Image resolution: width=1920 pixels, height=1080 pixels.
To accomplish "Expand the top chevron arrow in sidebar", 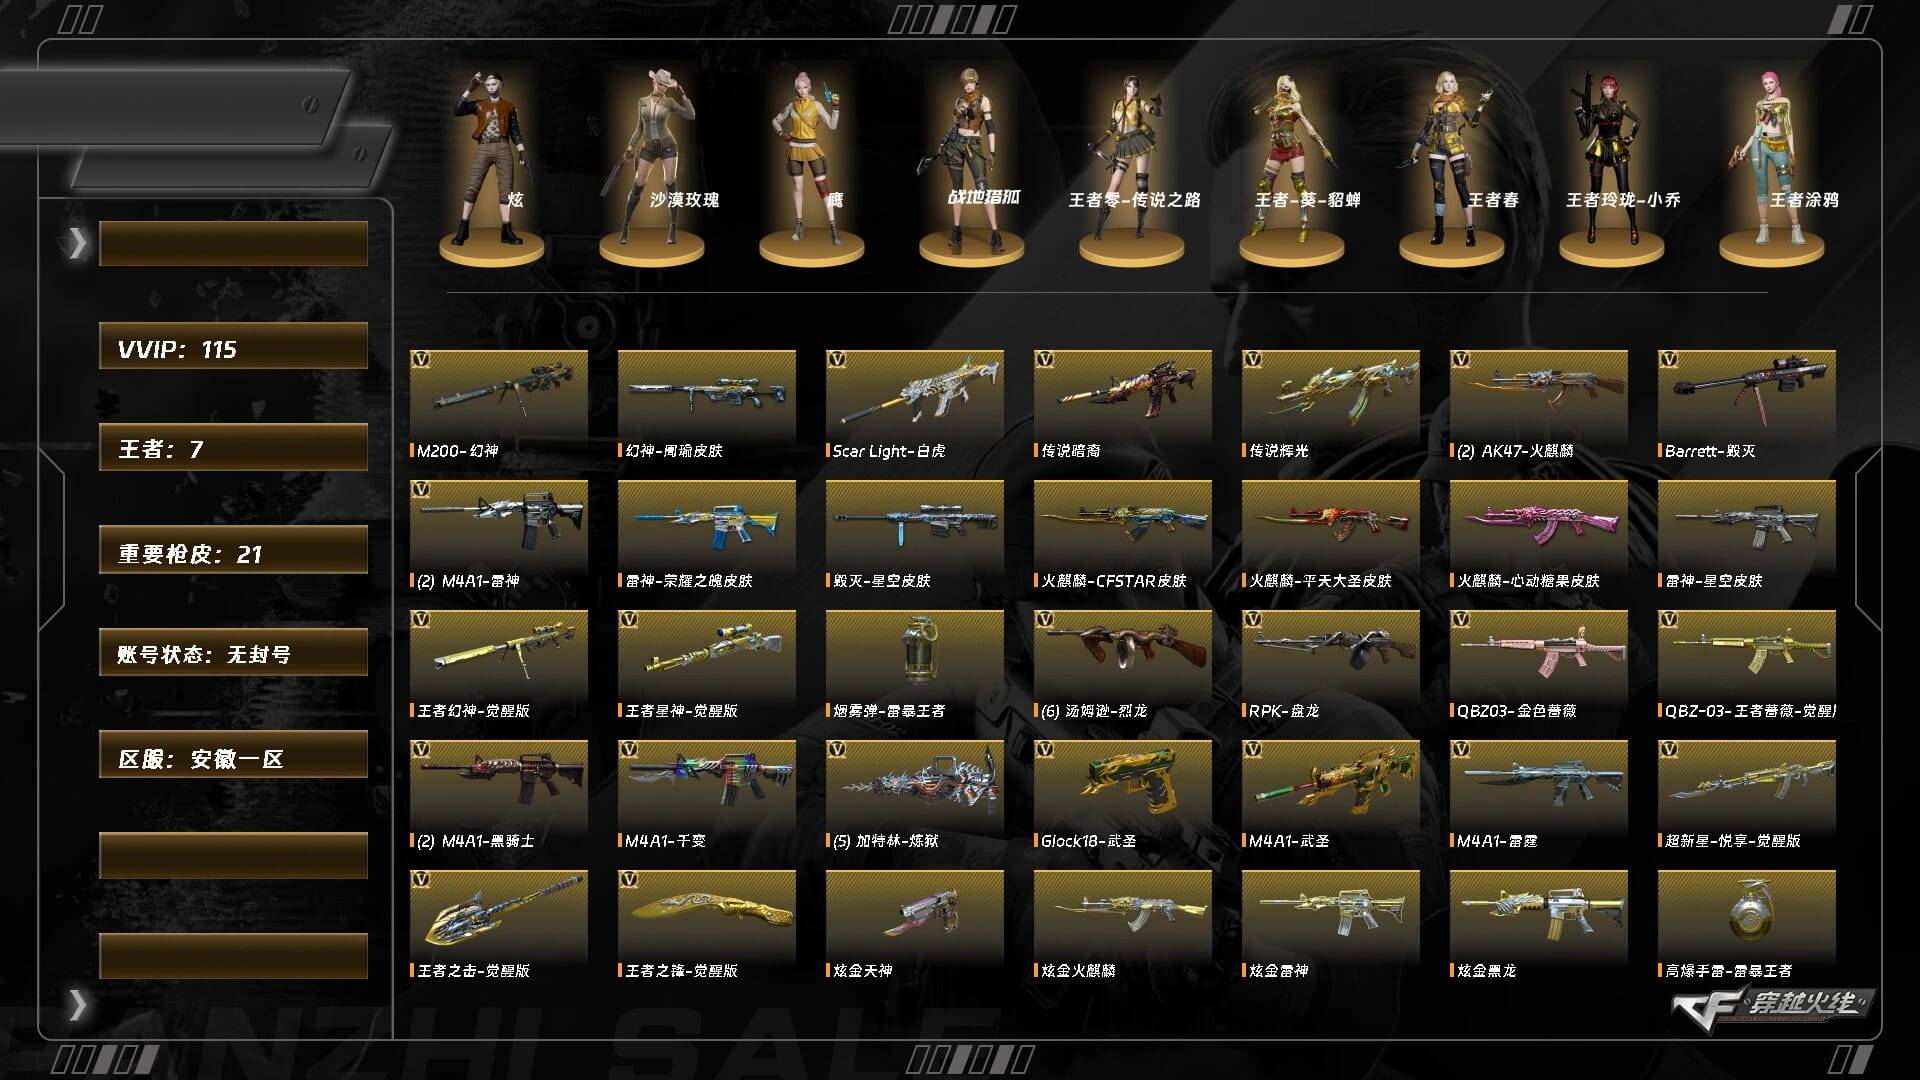I will [78, 243].
